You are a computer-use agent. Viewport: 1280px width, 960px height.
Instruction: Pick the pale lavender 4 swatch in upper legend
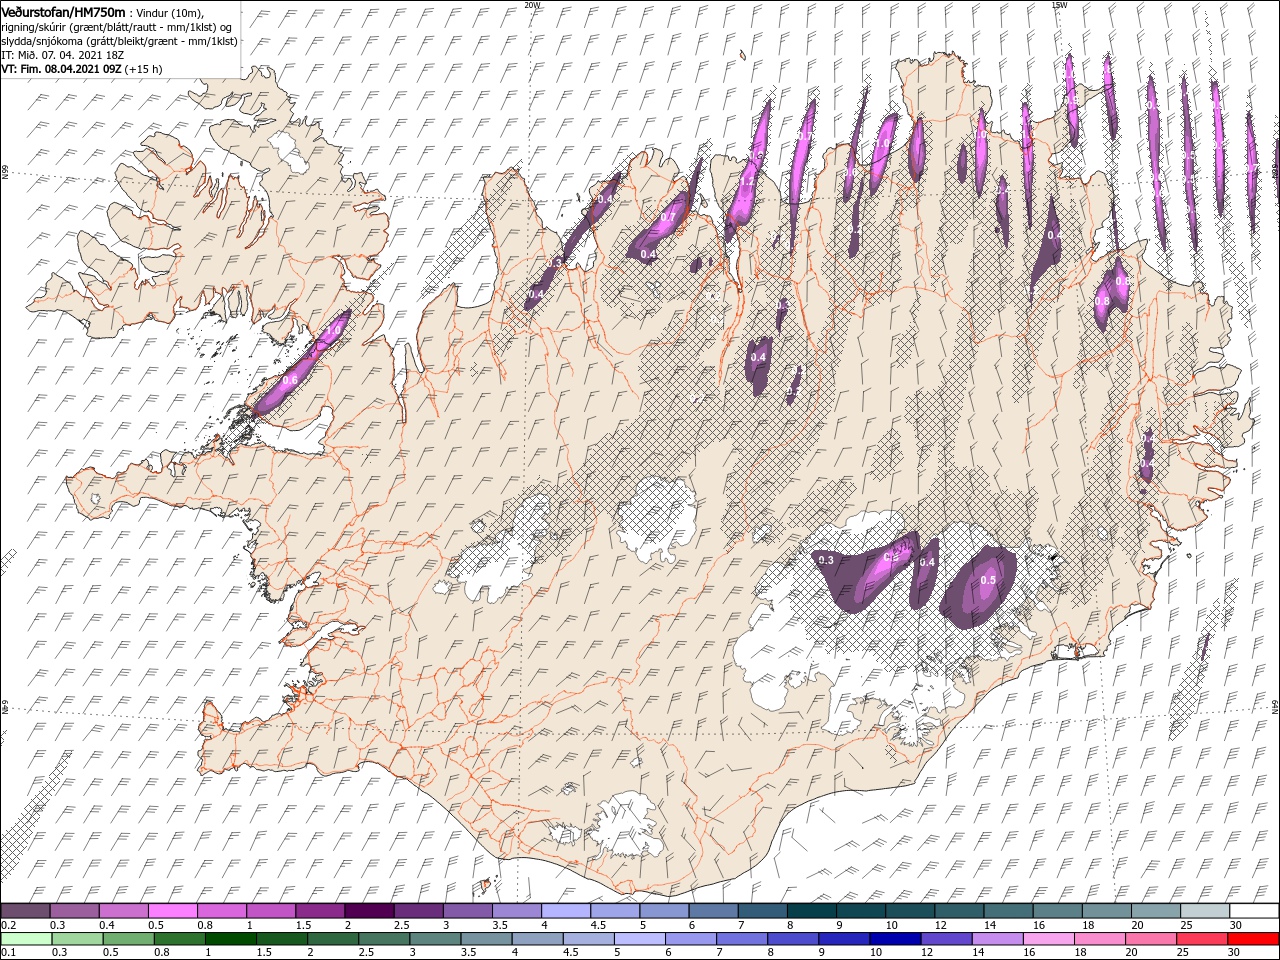click(565, 911)
